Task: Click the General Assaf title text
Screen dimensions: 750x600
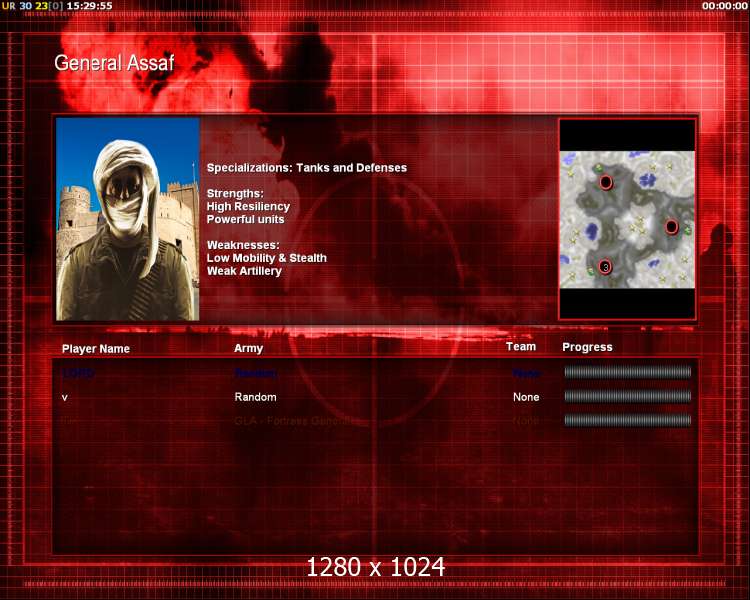Action: (114, 63)
